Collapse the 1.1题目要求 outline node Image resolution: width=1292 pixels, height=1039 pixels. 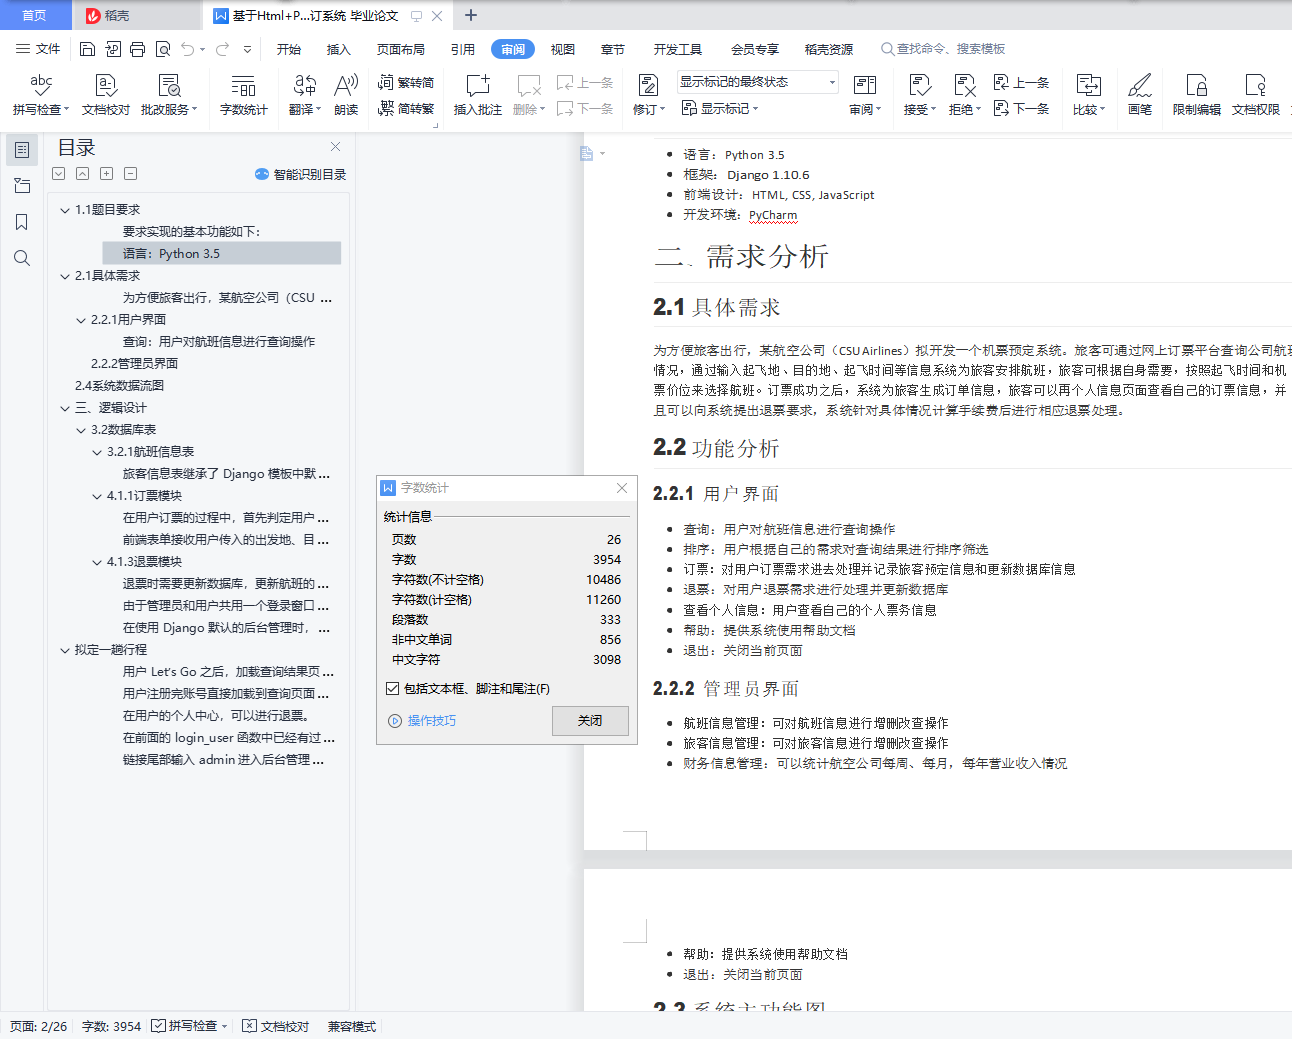65,210
